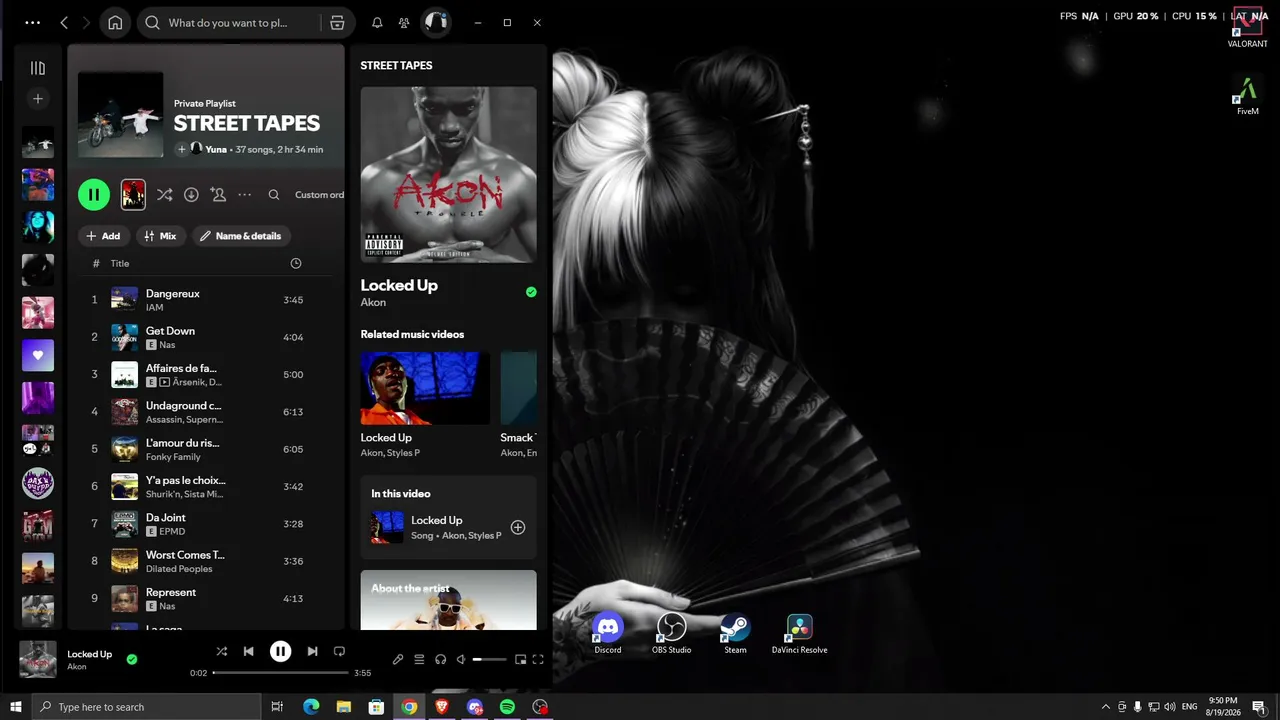This screenshot has height=720, width=1280.
Task: Toggle repeat in the player bar
Action: pyautogui.click(x=339, y=651)
